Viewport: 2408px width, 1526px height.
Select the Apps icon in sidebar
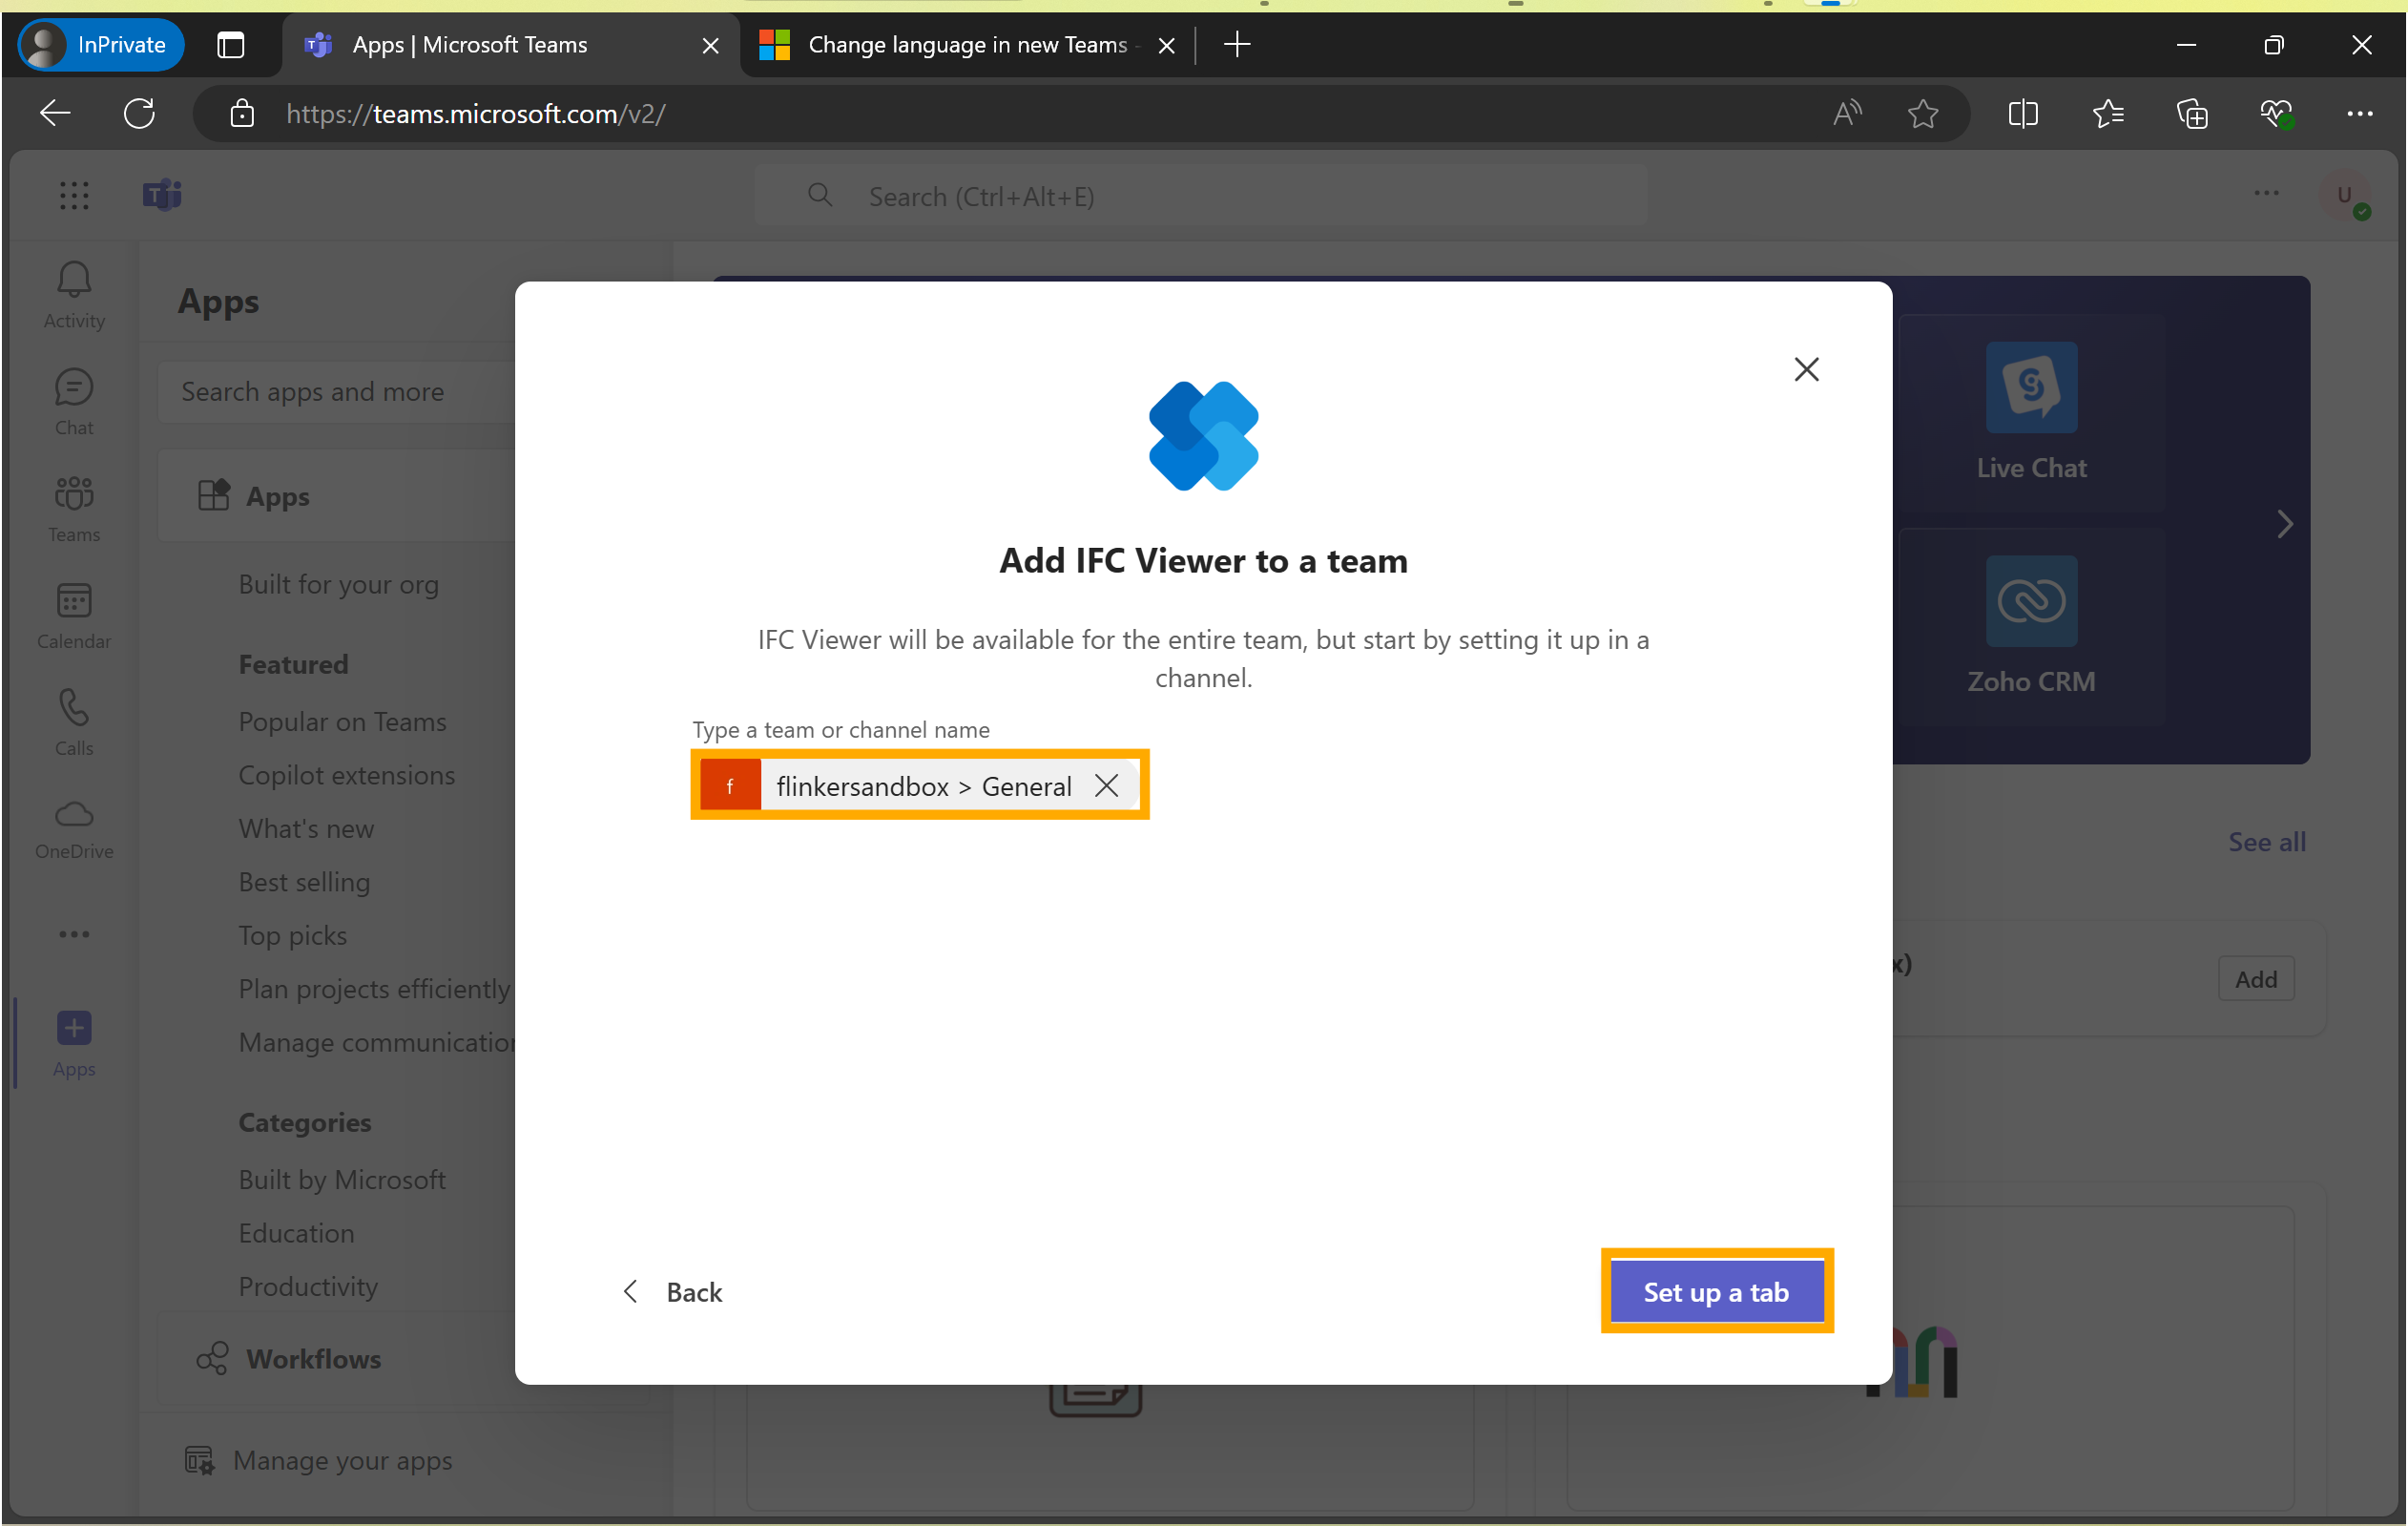click(x=74, y=1043)
